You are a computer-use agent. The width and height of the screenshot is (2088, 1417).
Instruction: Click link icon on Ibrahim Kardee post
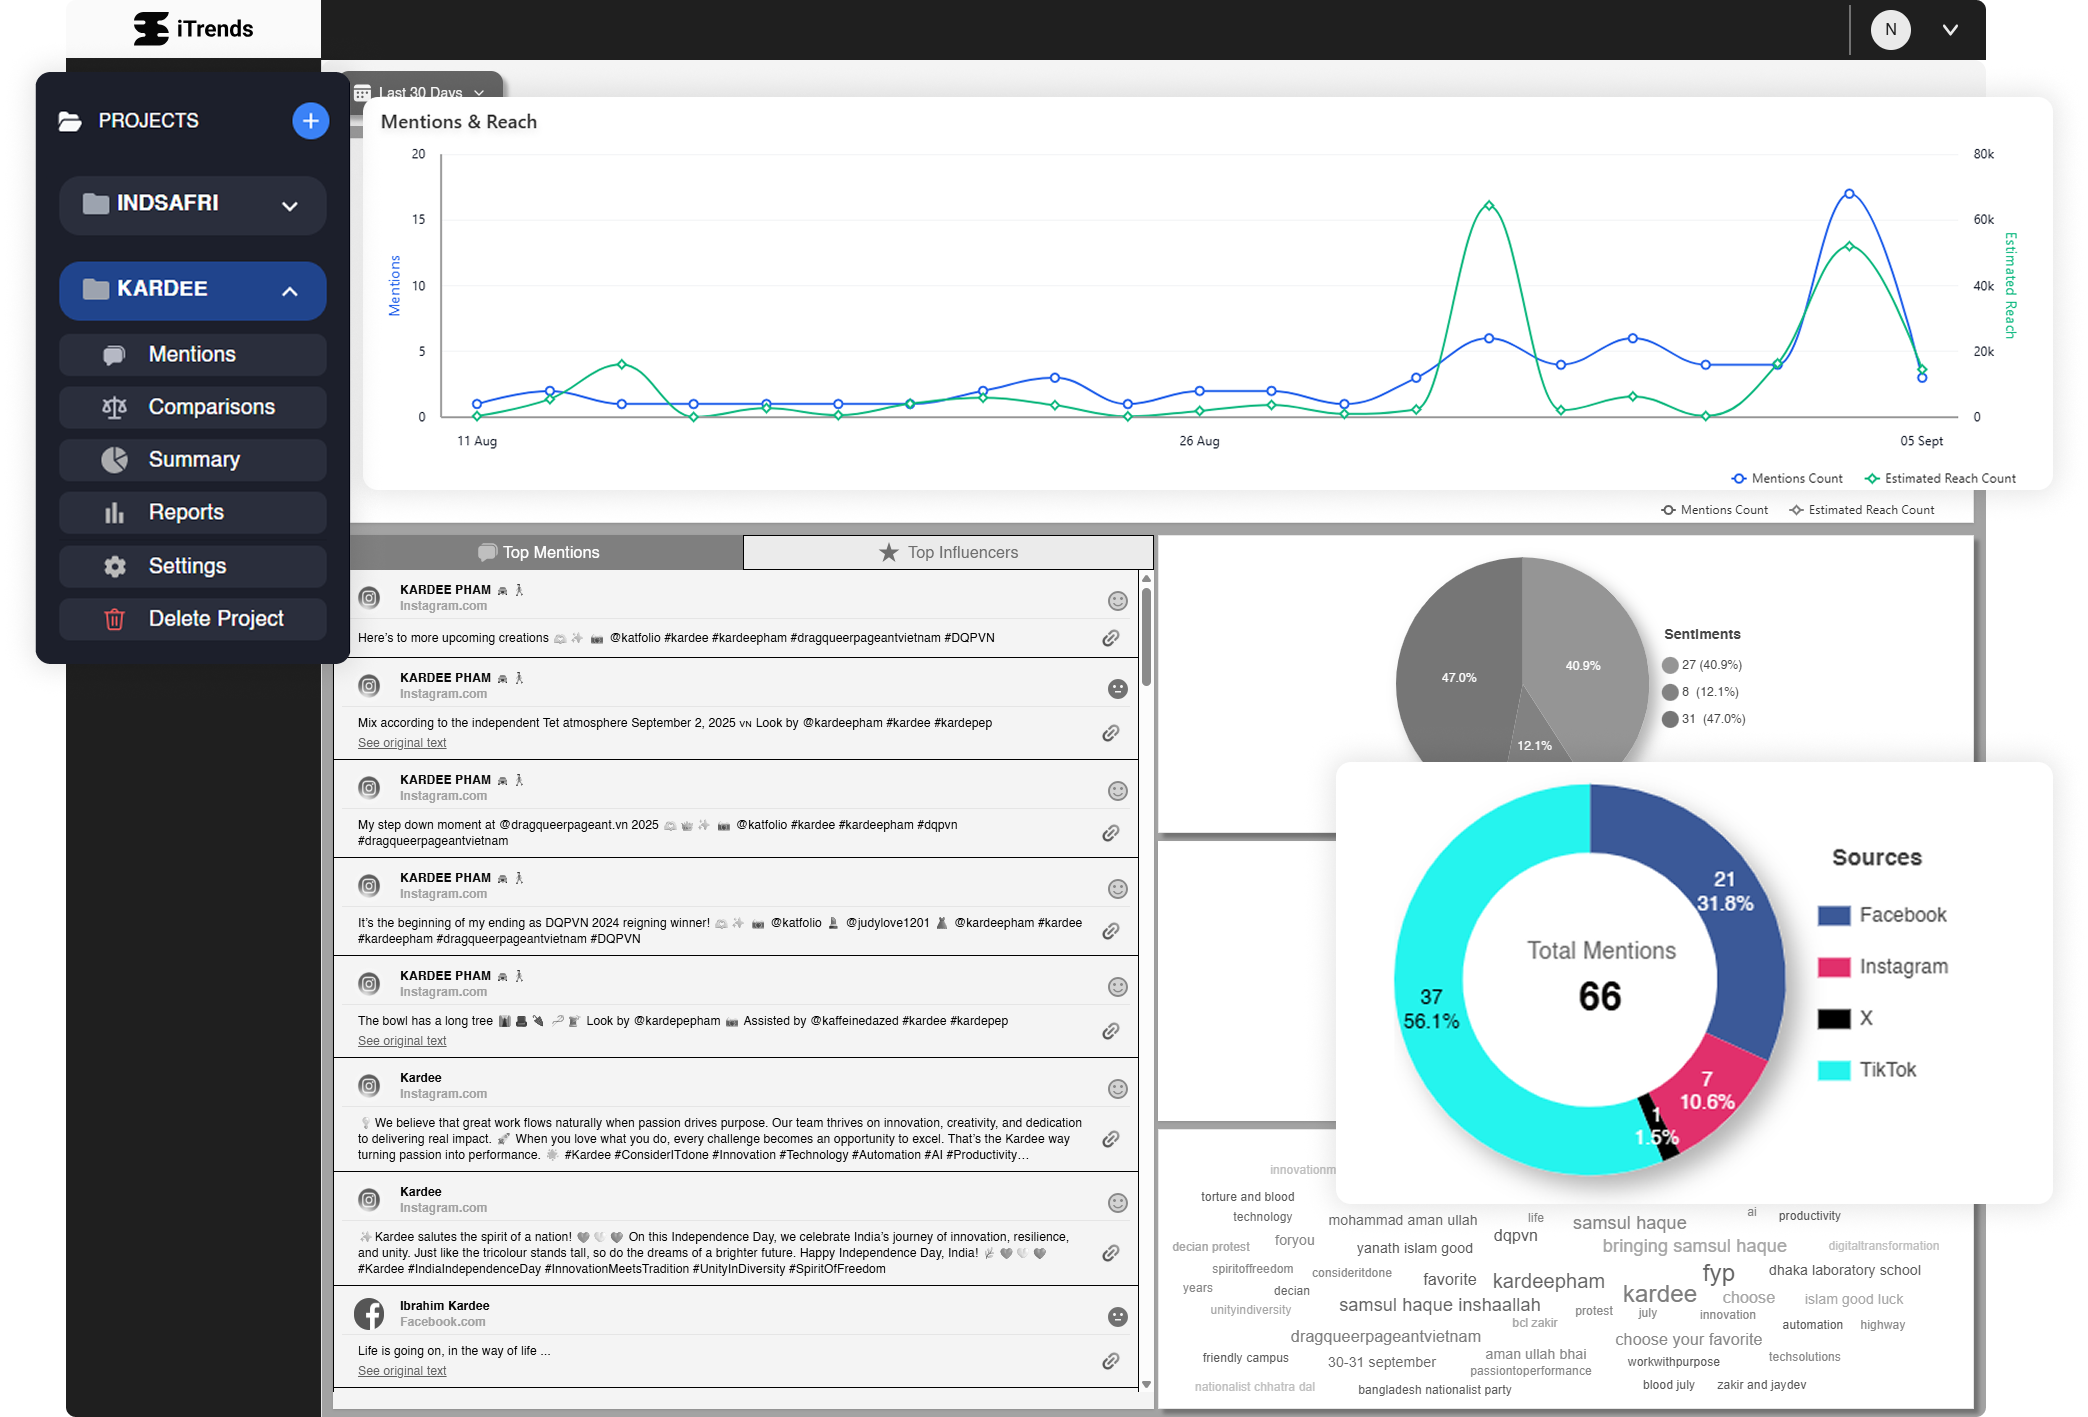[1110, 1361]
